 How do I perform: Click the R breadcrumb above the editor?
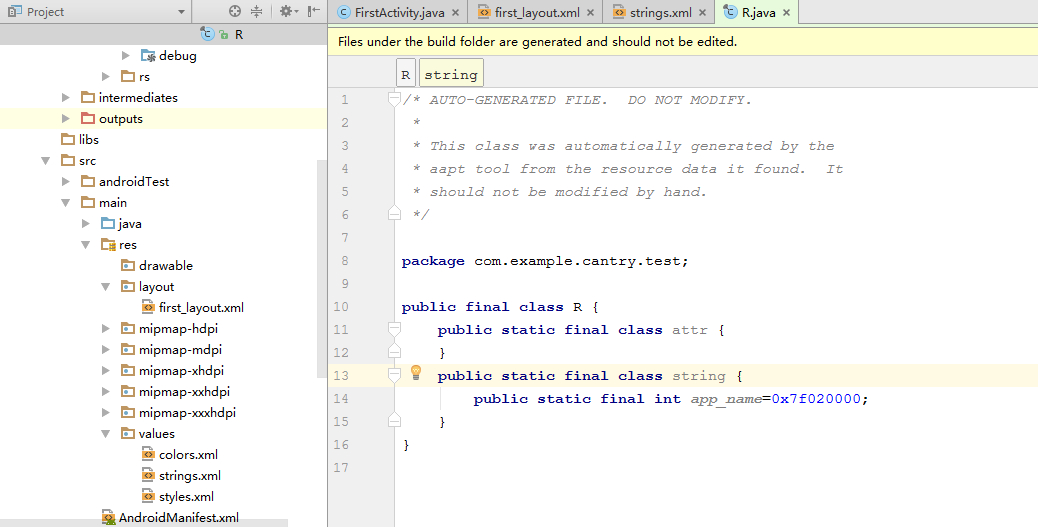pyautogui.click(x=406, y=75)
